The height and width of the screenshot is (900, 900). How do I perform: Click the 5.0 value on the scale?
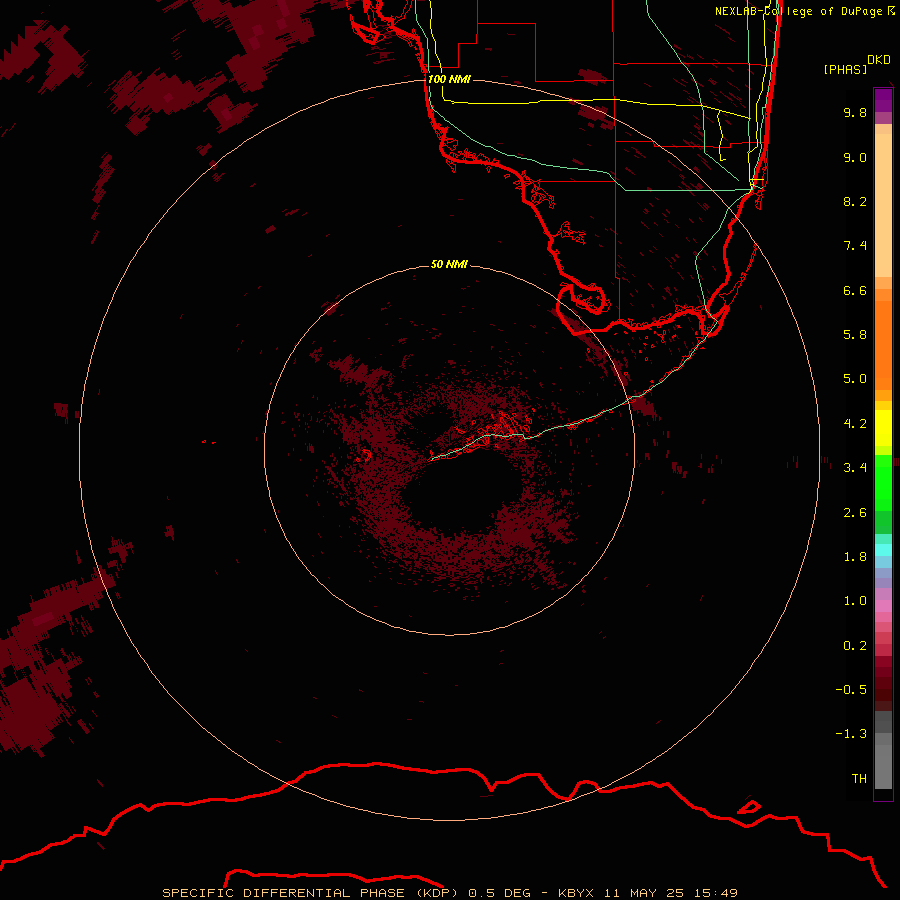[855, 379]
